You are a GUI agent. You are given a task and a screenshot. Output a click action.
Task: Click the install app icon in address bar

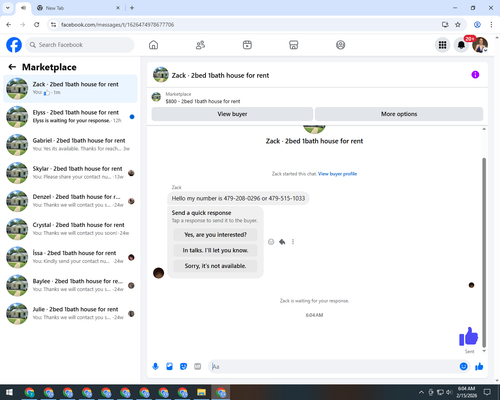(445, 25)
